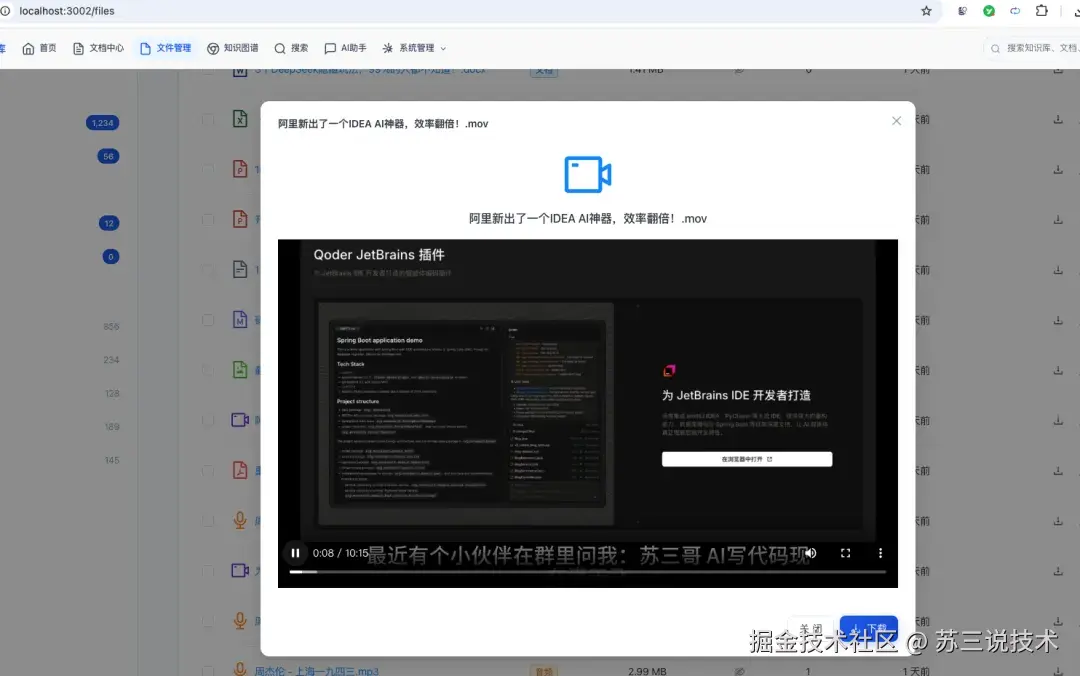Click the site info icon beside the URL
1080x676 pixels.
(x=6, y=11)
